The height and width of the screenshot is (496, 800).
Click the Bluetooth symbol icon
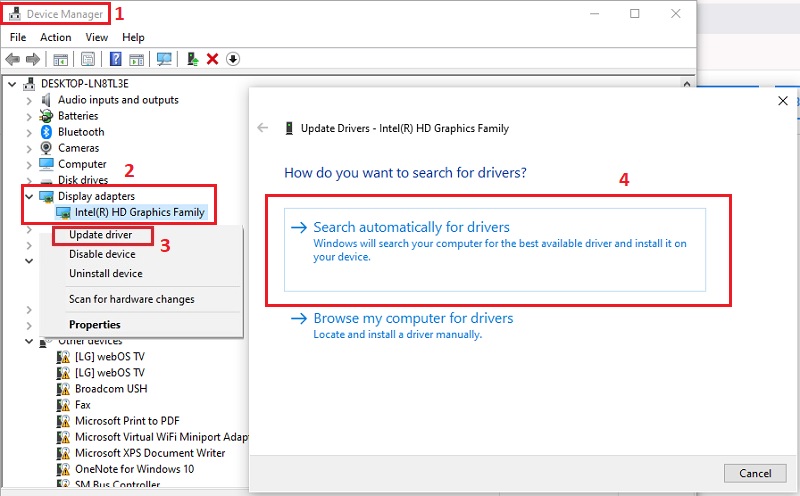(46, 132)
